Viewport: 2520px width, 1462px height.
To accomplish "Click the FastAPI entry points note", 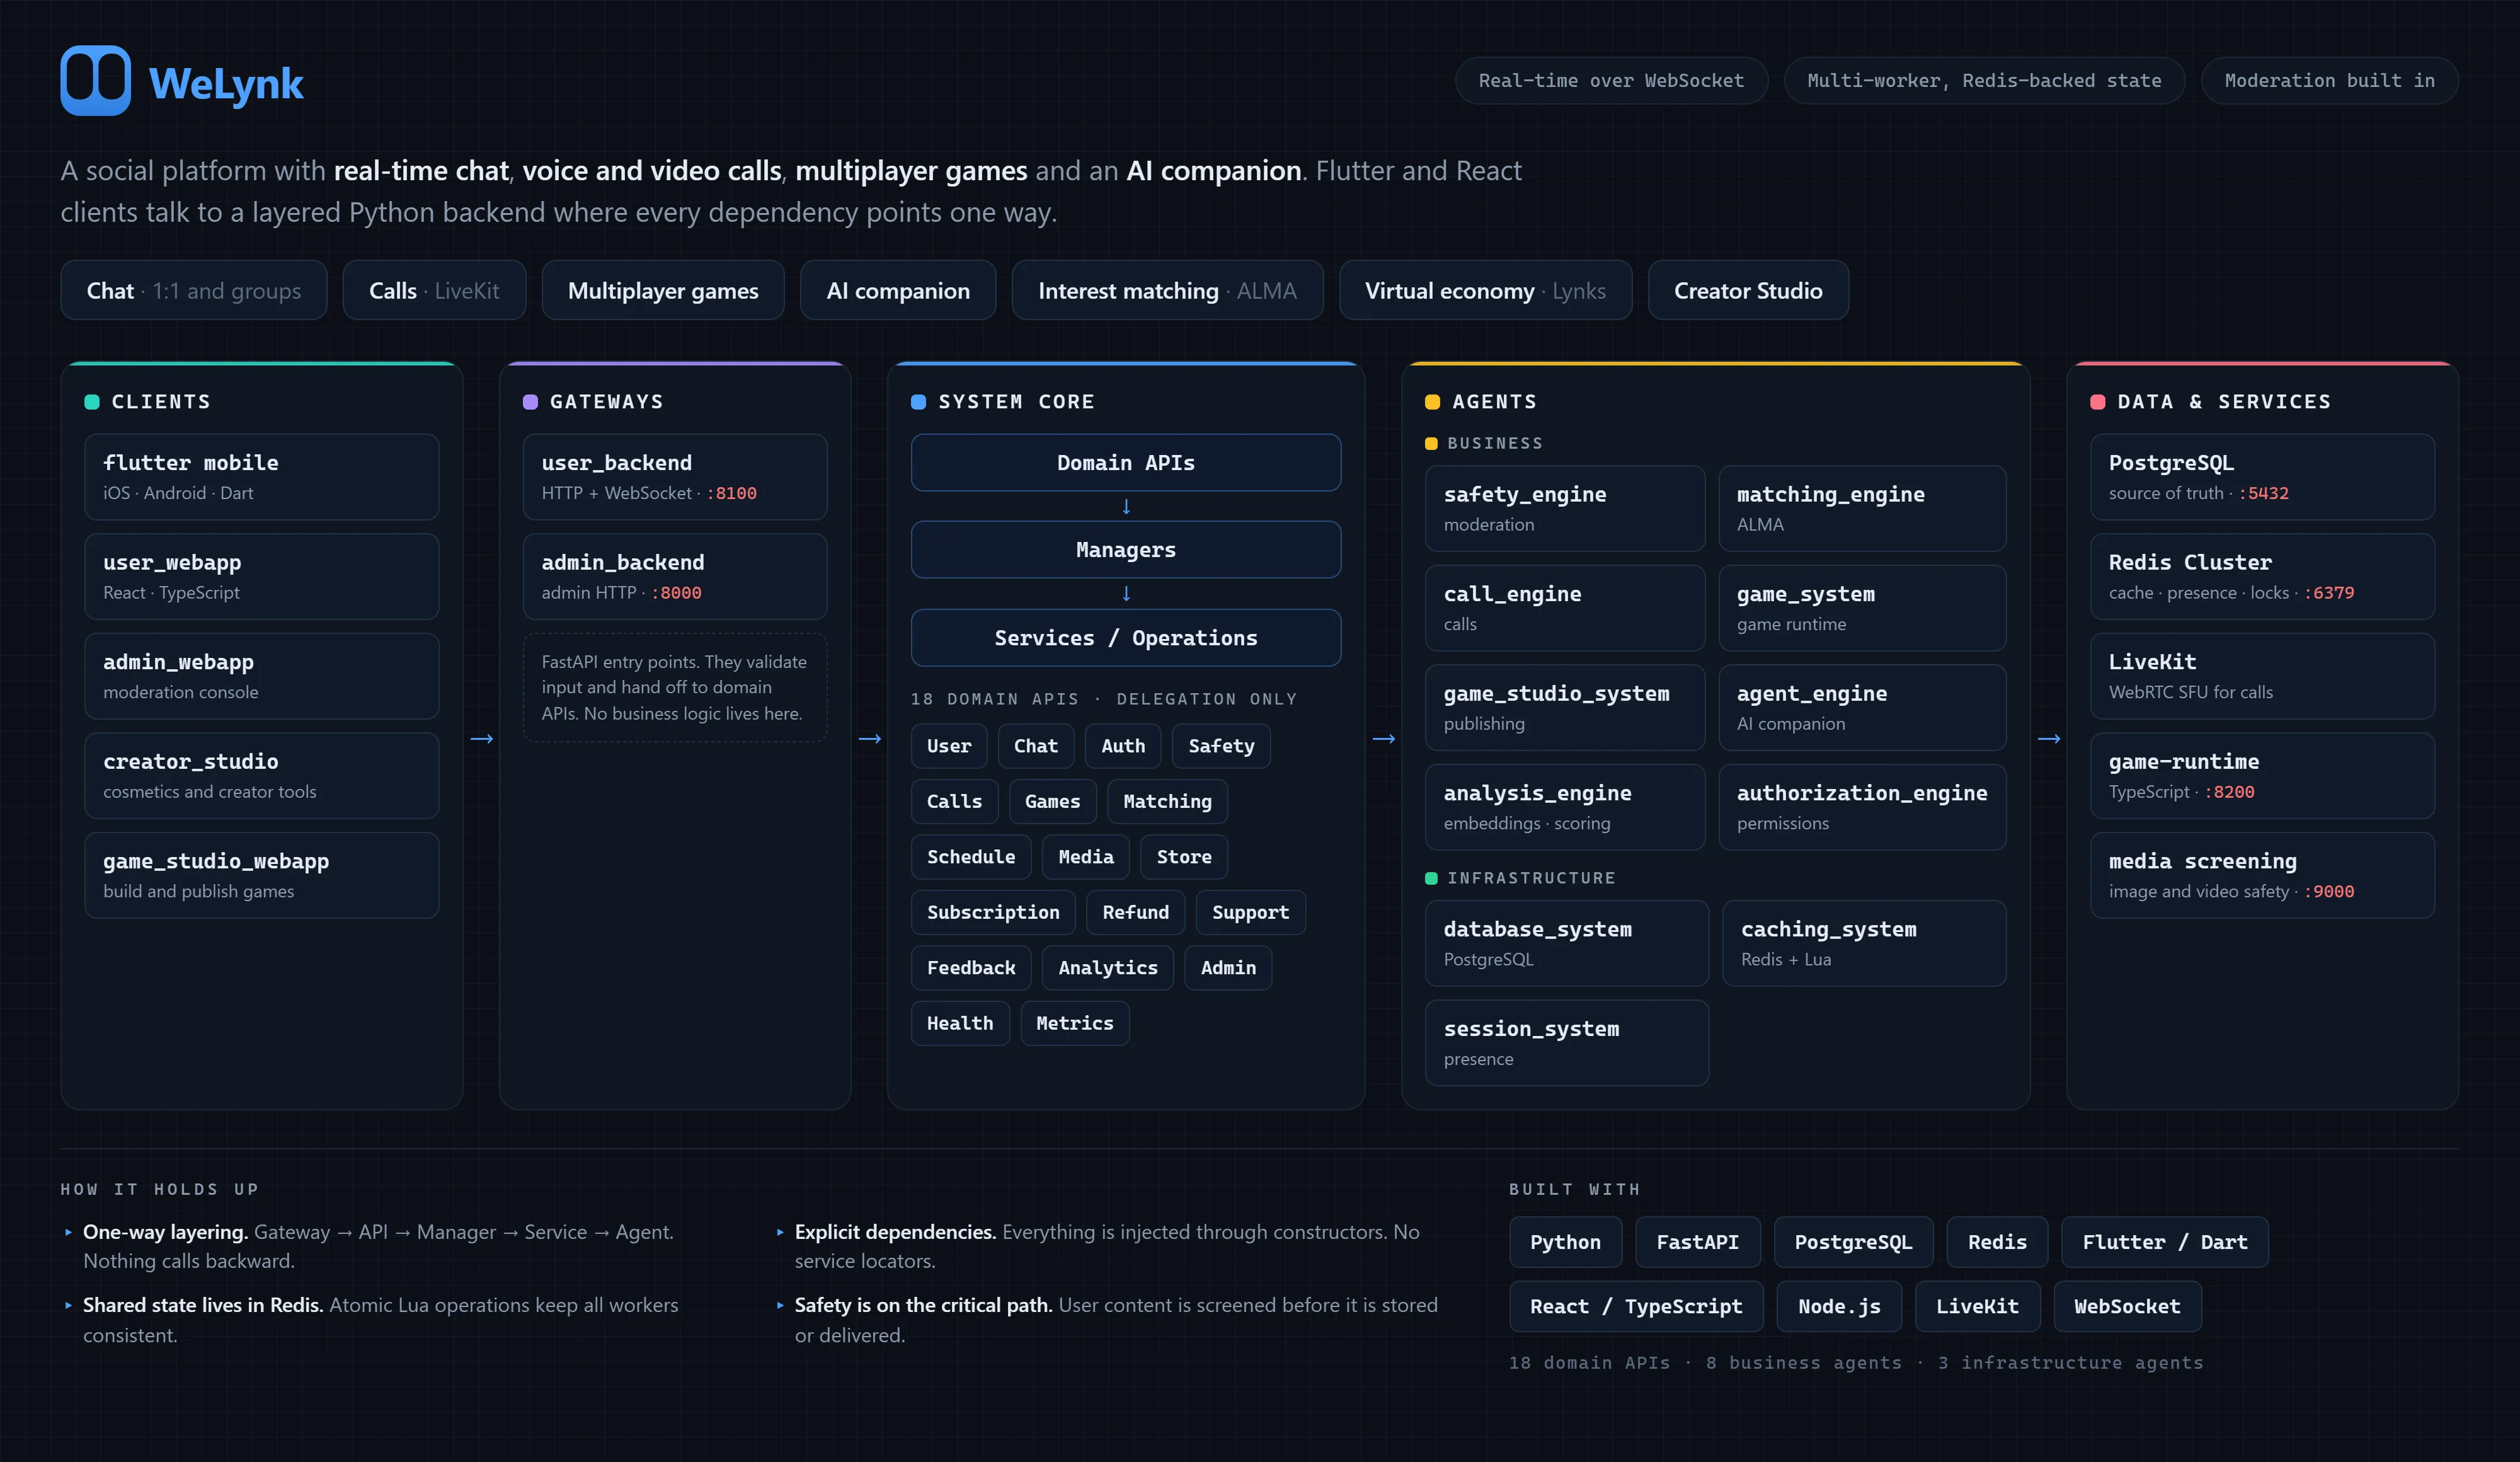I will (675, 687).
